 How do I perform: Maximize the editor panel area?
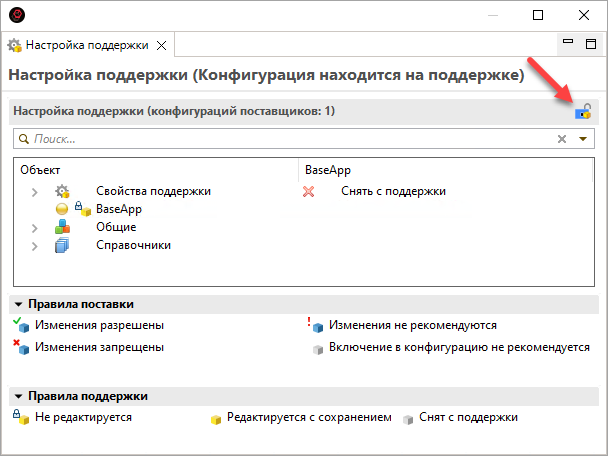click(x=590, y=43)
